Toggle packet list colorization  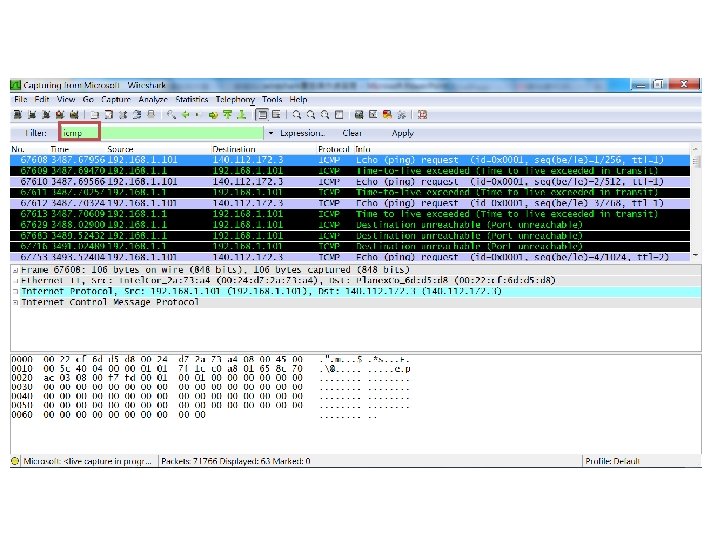262,115
